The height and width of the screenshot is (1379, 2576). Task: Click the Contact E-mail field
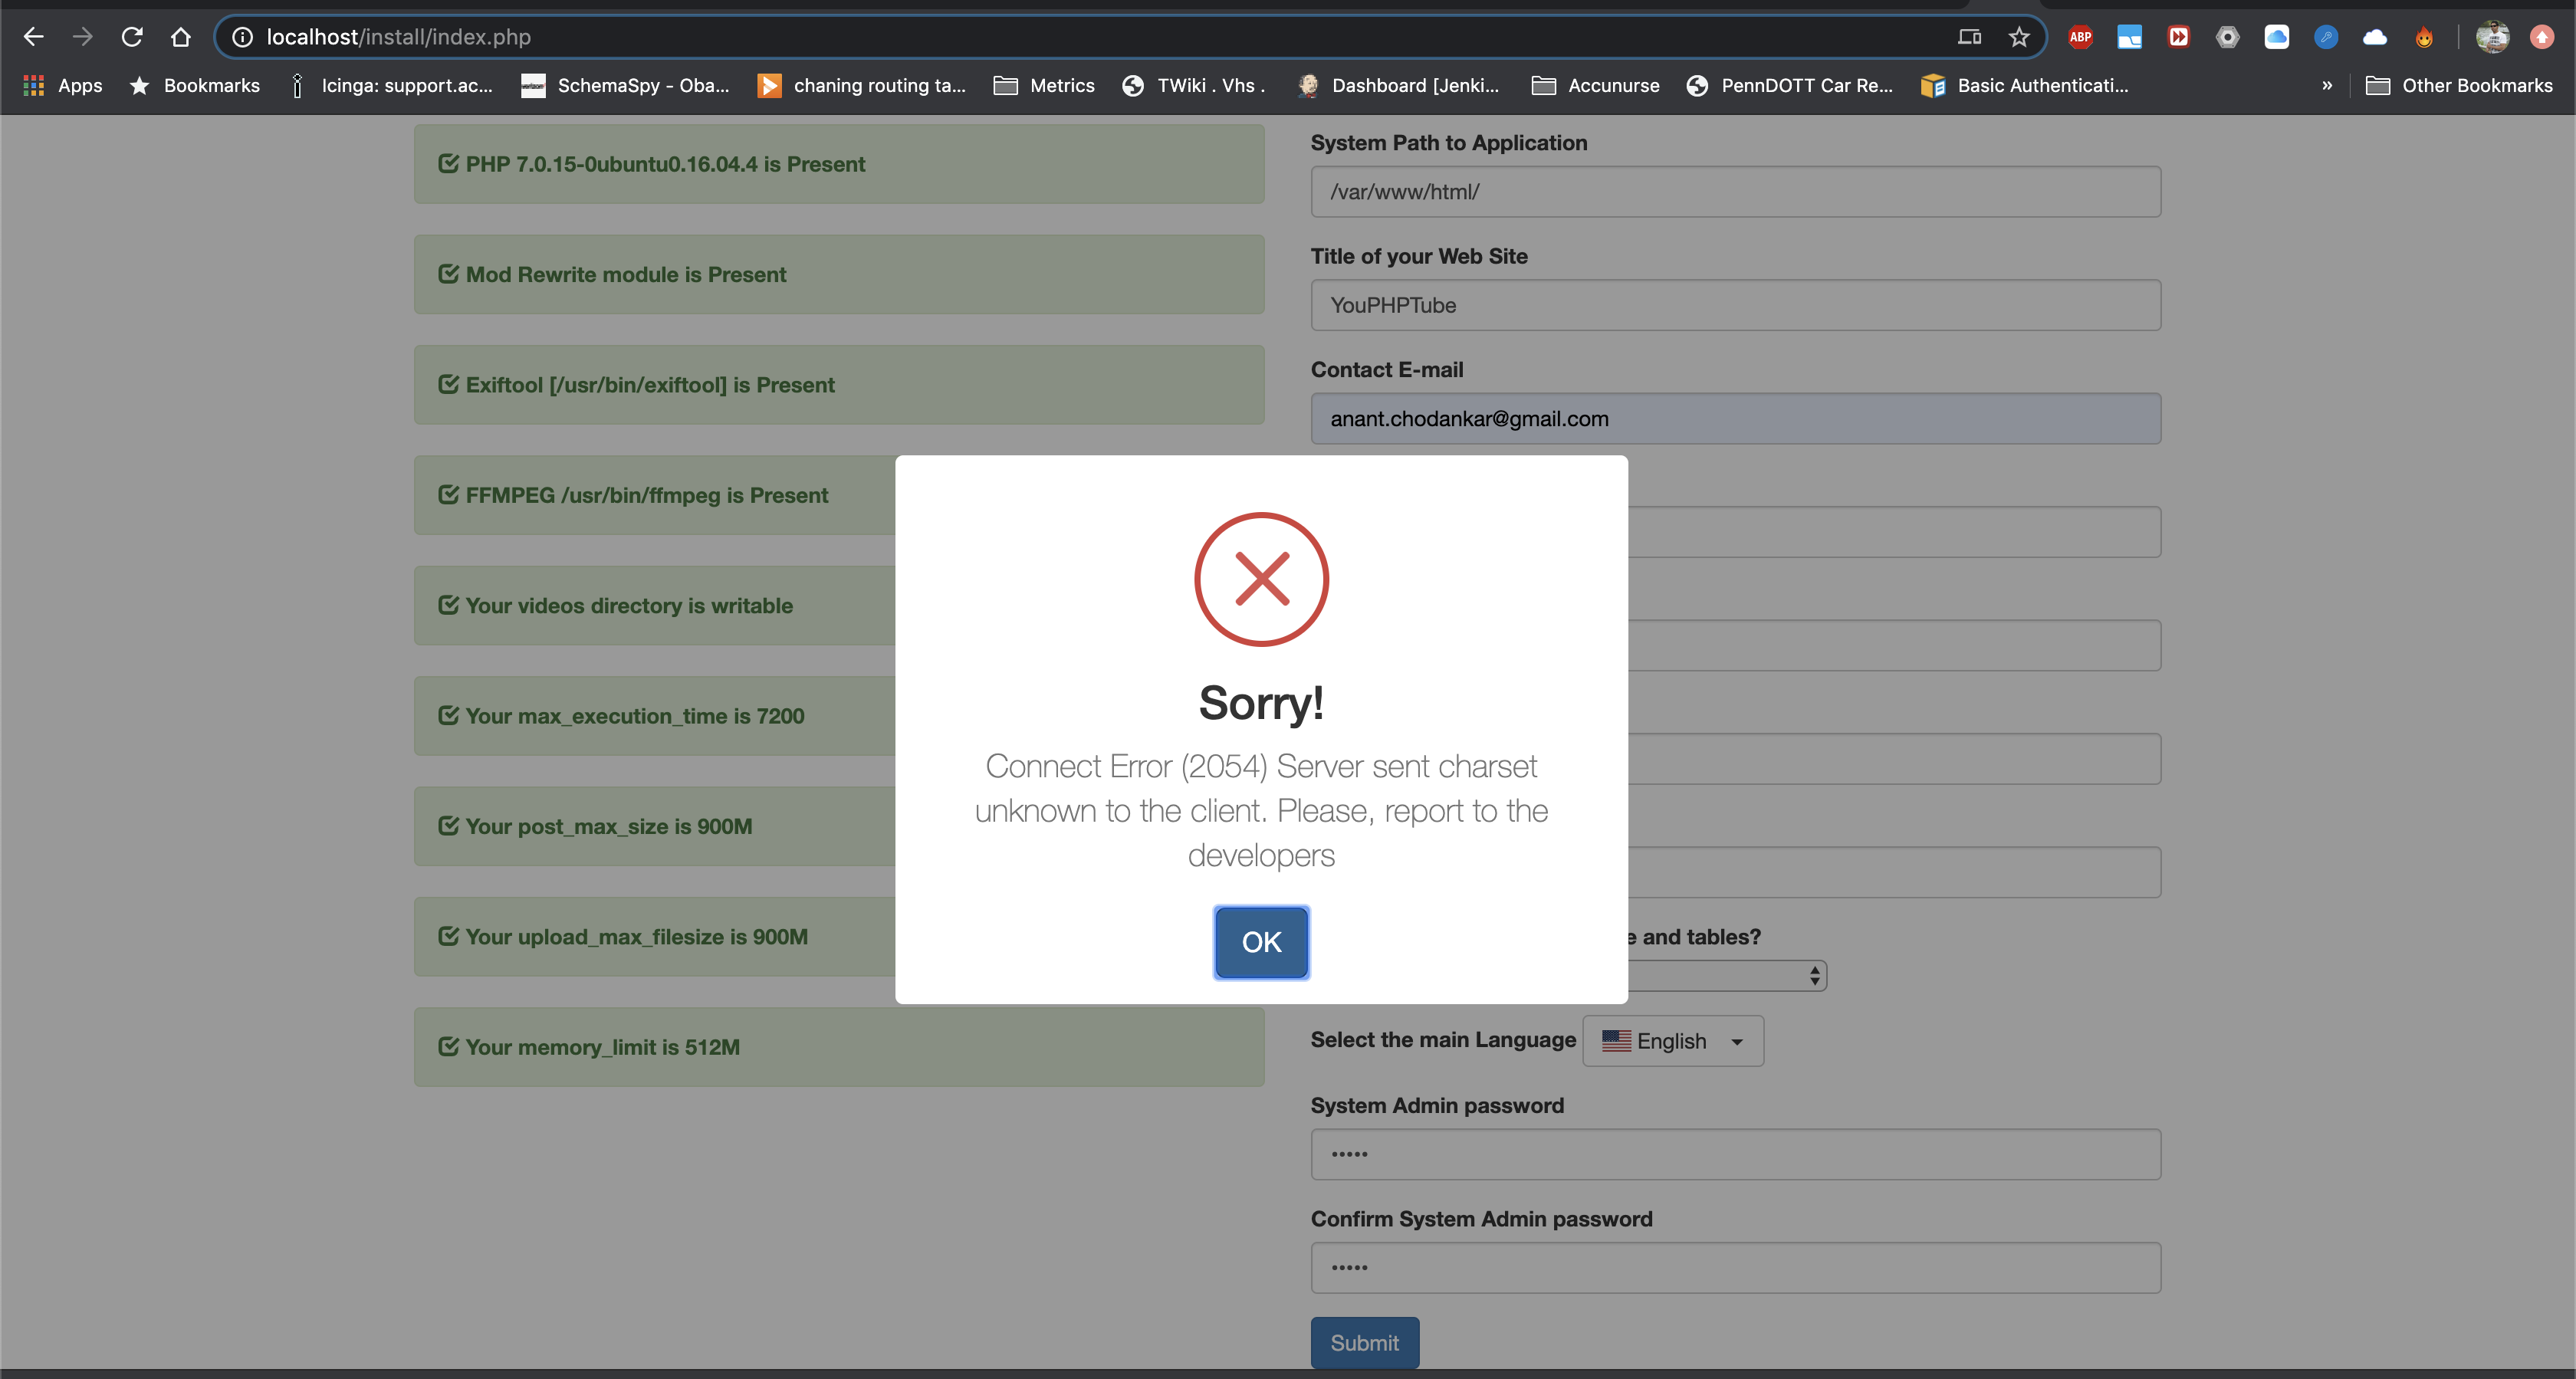(x=1735, y=419)
